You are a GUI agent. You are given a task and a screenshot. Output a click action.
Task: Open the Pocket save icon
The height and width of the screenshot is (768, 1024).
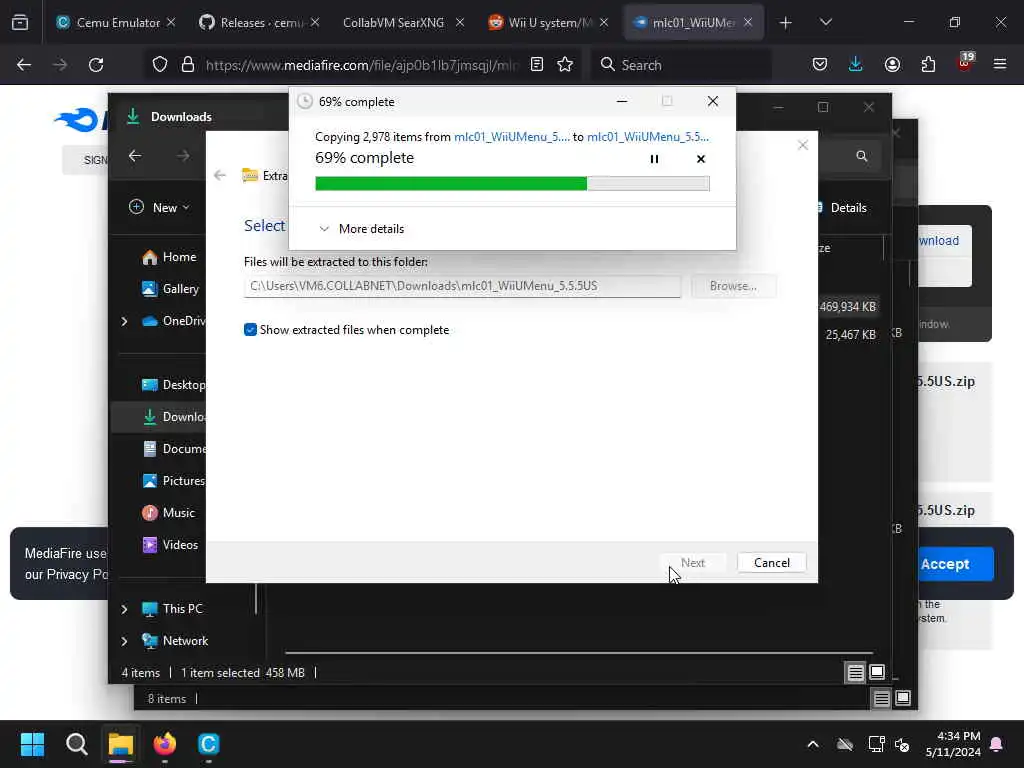(820, 65)
